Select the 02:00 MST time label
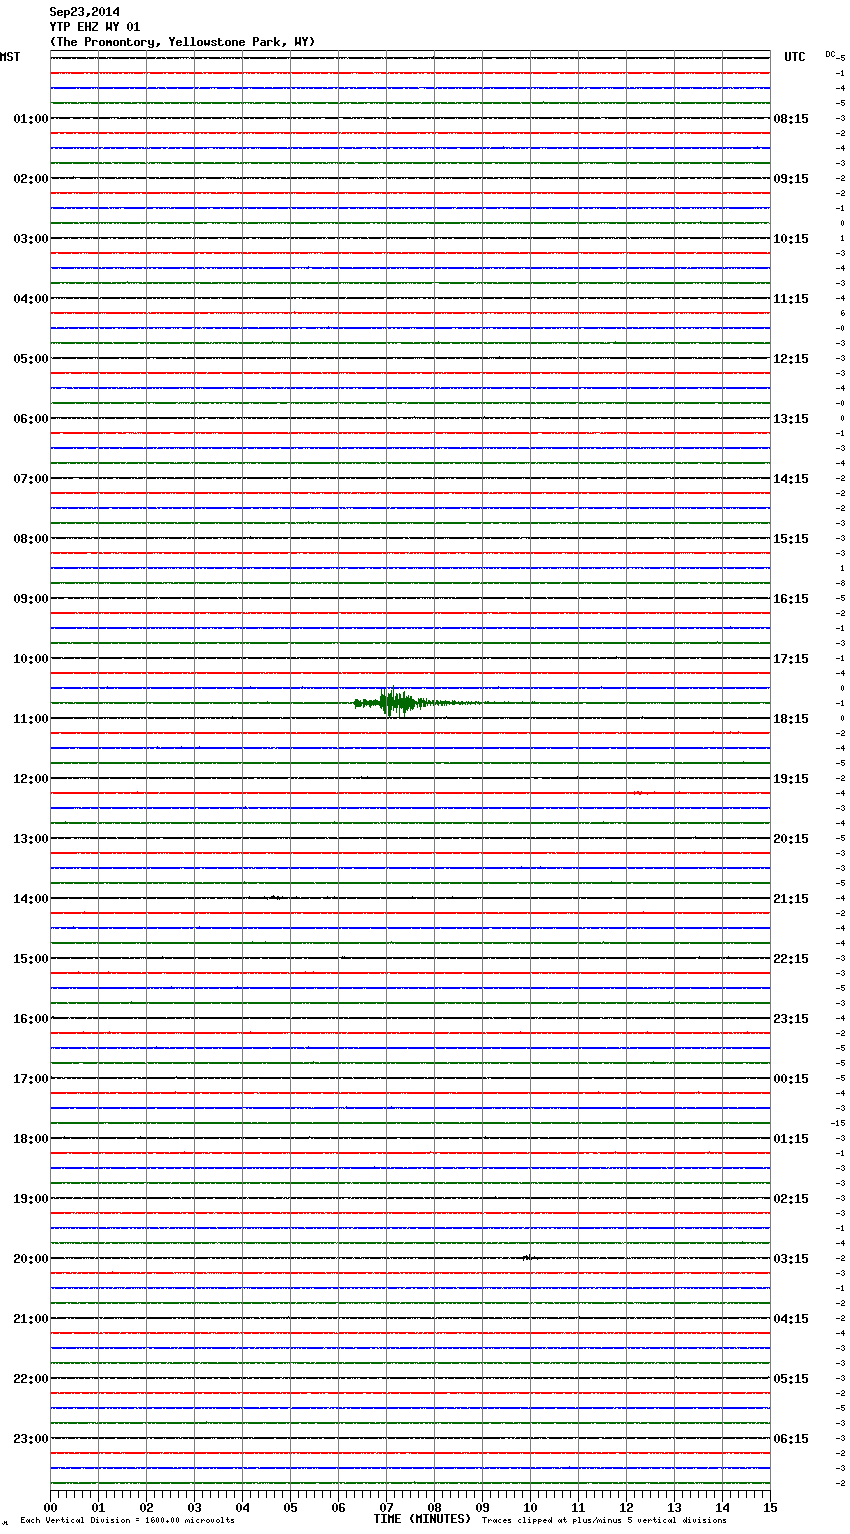This screenshot has height=1534, width=850. click(31, 179)
